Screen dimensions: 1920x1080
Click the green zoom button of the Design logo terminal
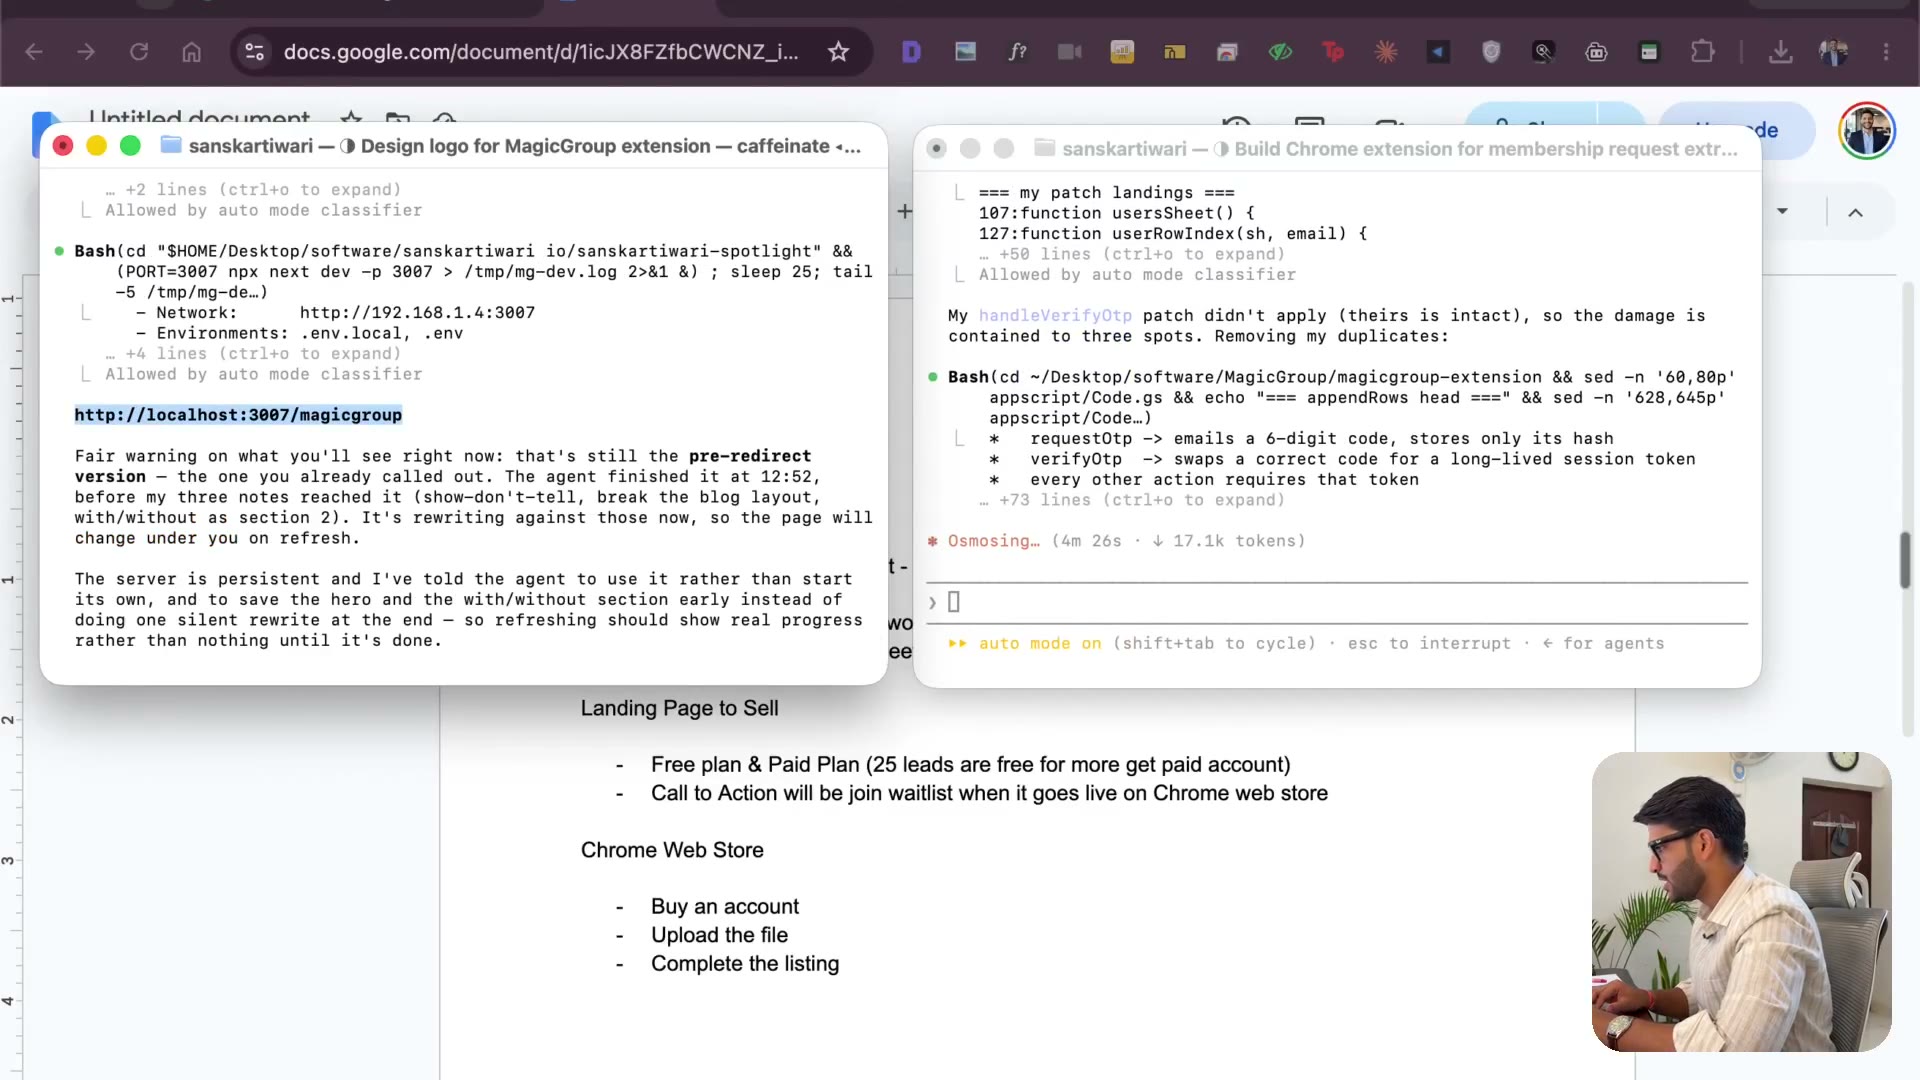click(x=130, y=146)
